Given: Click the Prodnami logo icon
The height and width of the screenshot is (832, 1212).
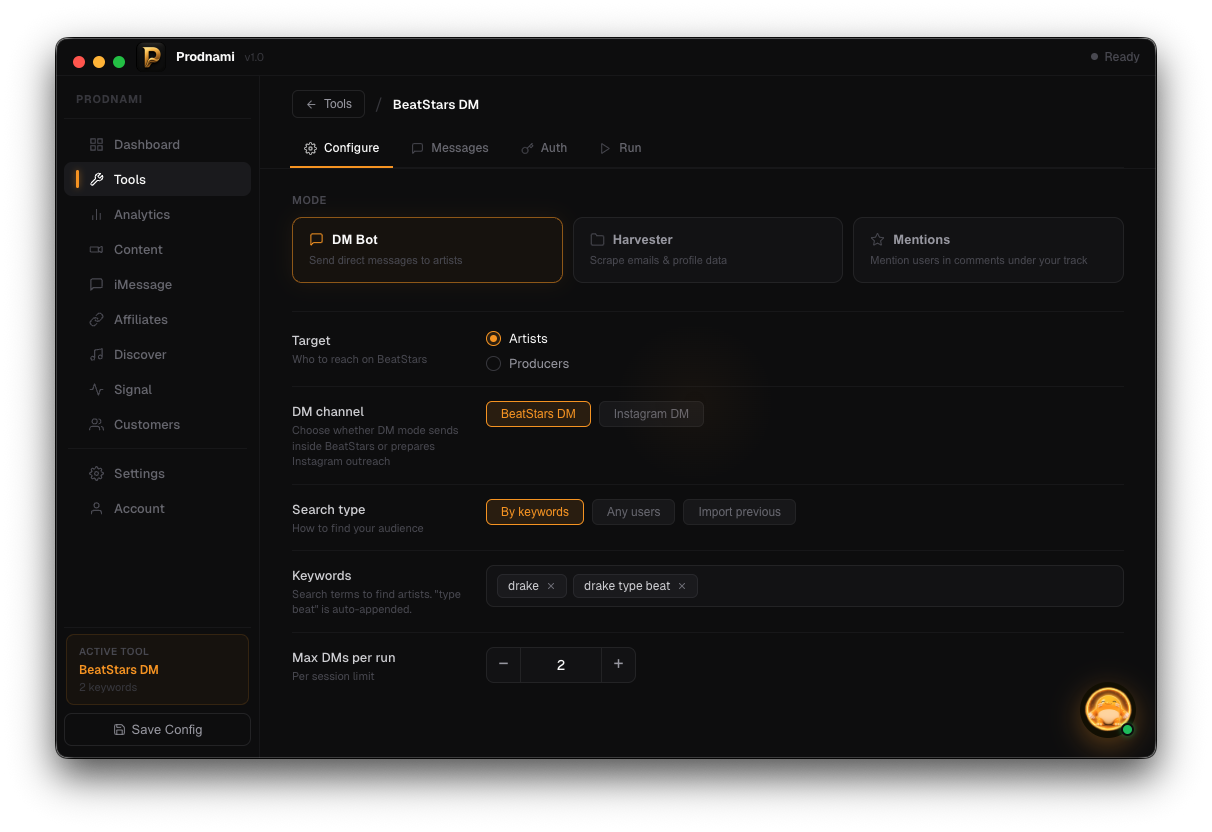Looking at the screenshot, I should coord(151,57).
